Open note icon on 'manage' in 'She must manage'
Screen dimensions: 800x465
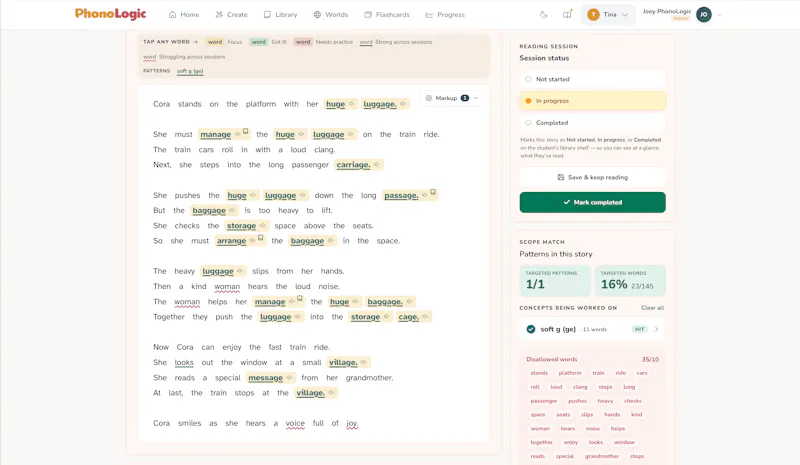pos(245,131)
